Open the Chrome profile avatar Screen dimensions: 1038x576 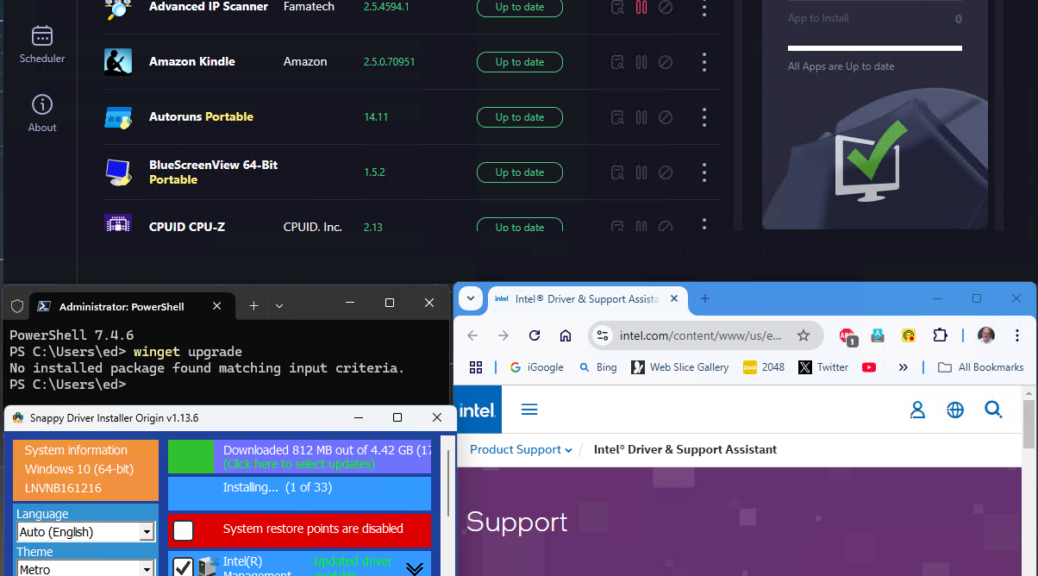point(986,336)
